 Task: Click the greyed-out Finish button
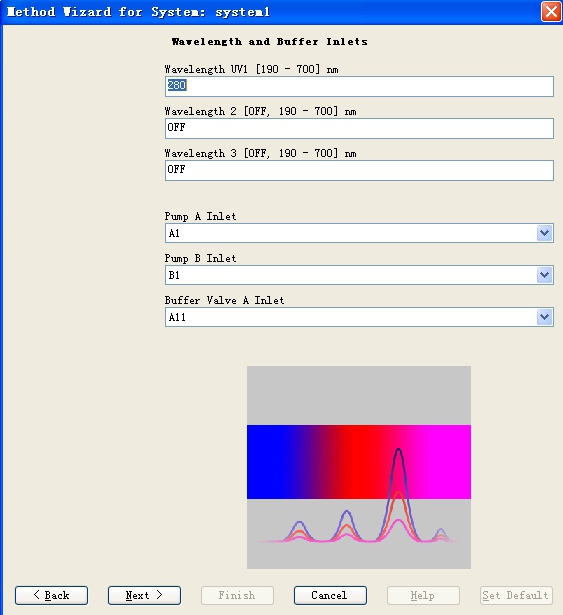[237, 595]
